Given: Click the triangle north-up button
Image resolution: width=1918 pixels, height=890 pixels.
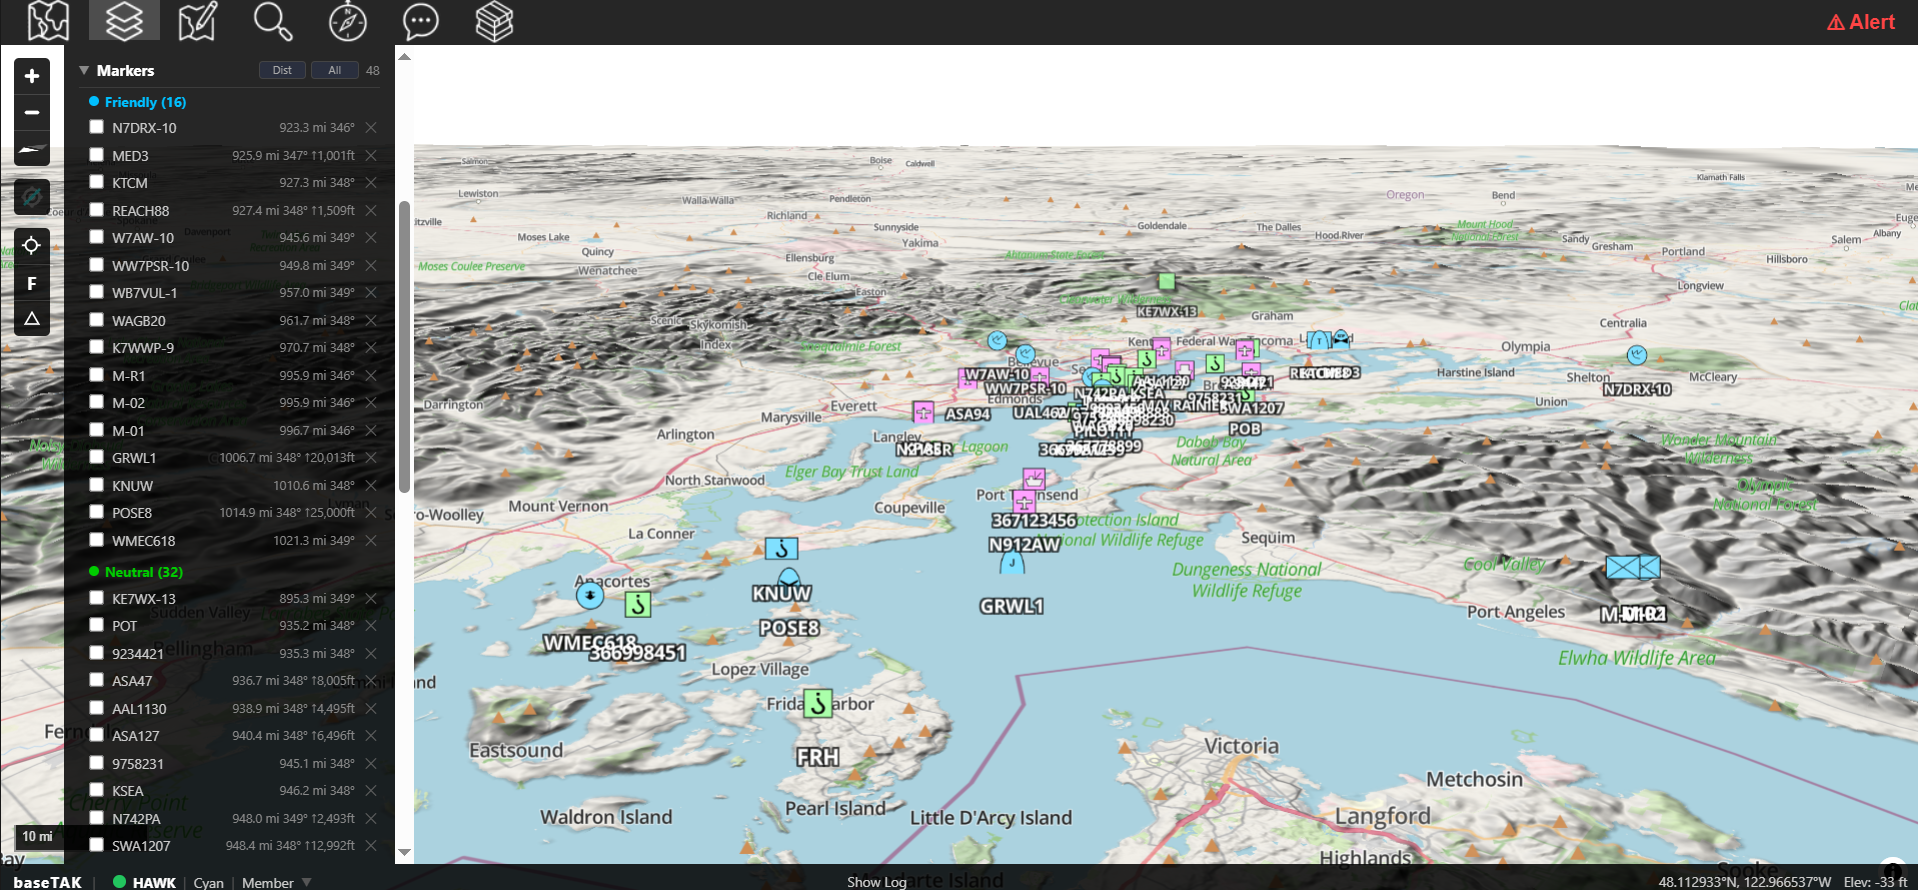Looking at the screenshot, I should point(32,319).
